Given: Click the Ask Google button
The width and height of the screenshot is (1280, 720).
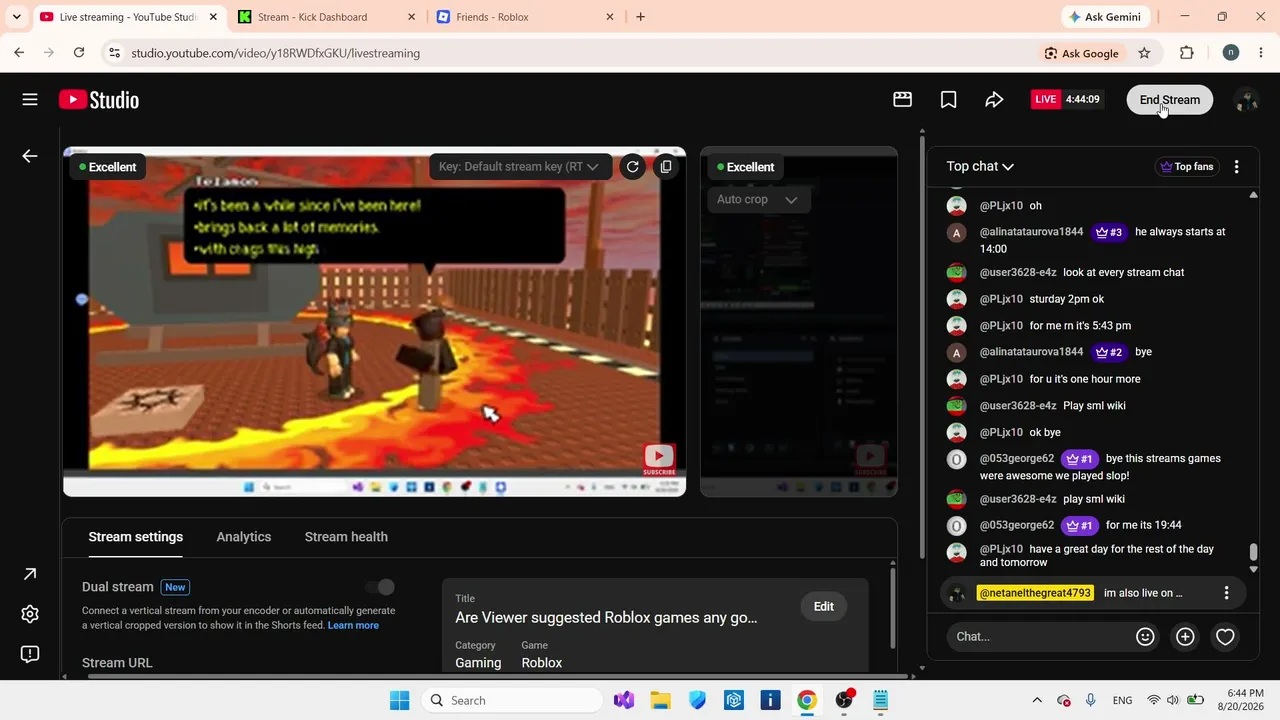Looking at the screenshot, I should [x=1081, y=53].
